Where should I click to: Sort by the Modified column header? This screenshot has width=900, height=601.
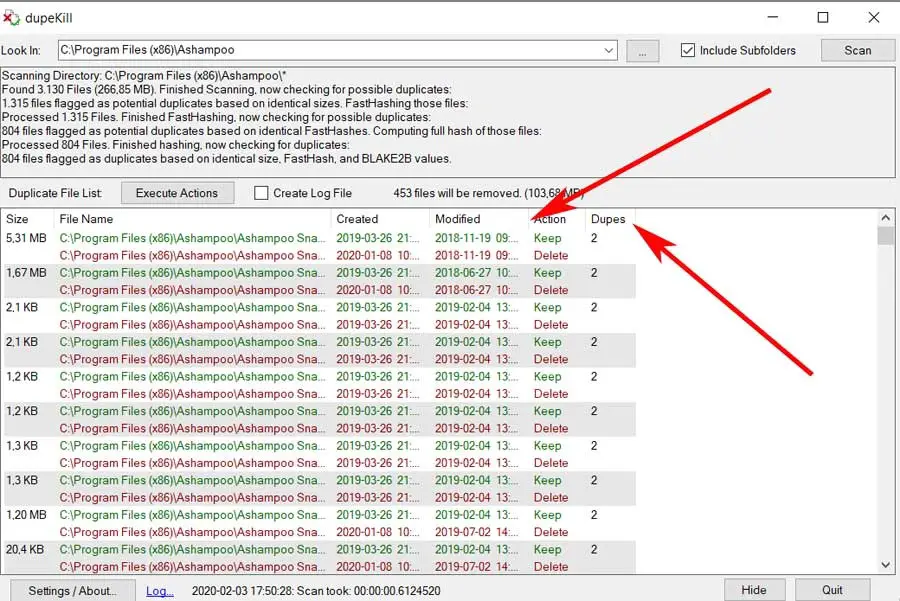[479, 219]
